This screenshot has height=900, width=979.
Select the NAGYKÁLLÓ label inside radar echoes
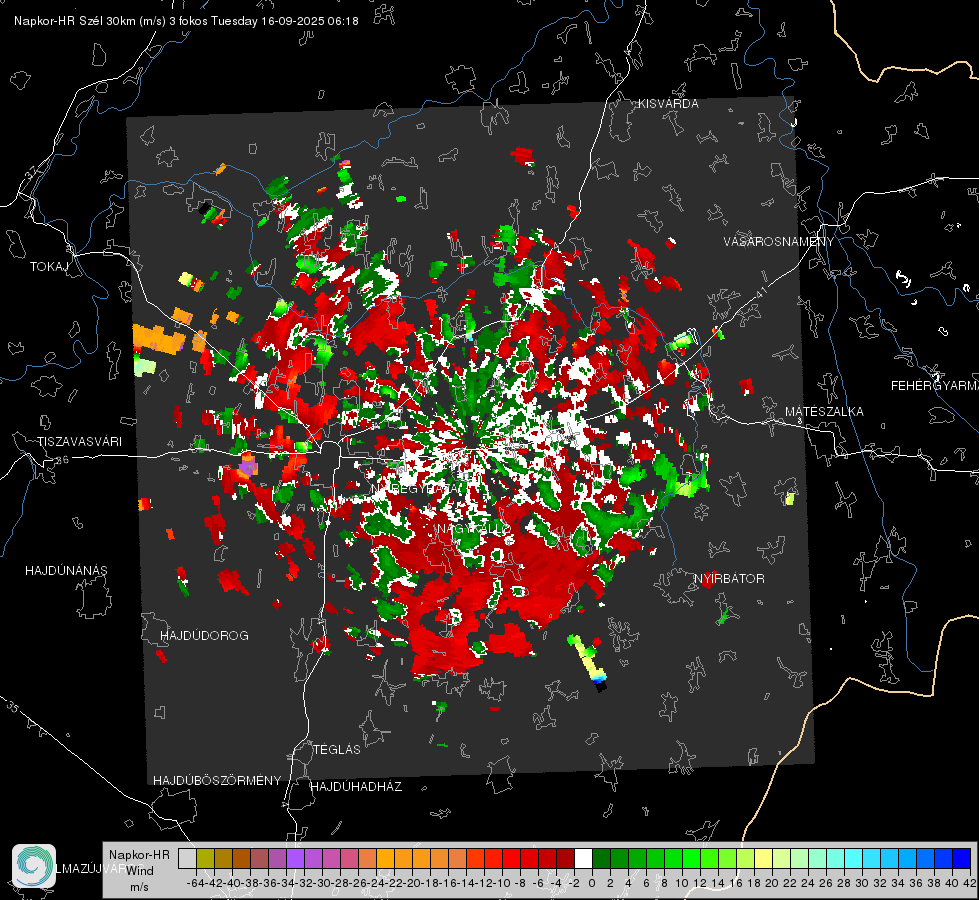coord(474,529)
